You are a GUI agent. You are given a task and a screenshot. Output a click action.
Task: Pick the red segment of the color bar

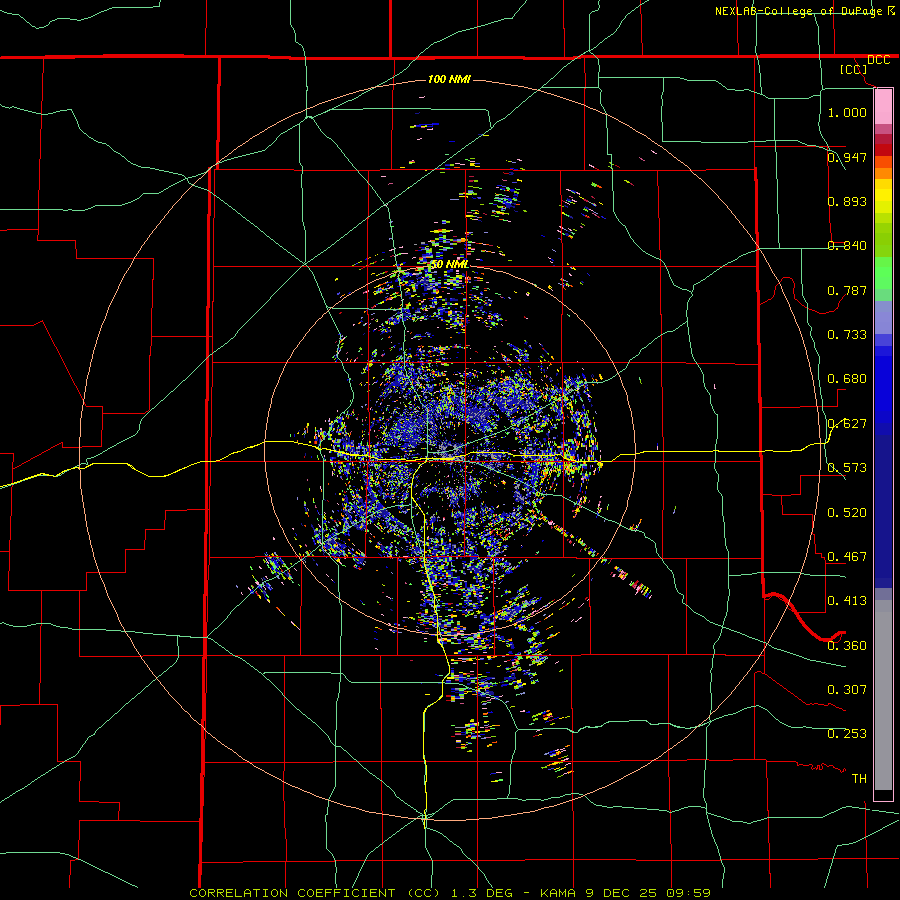pyautogui.click(x=883, y=150)
